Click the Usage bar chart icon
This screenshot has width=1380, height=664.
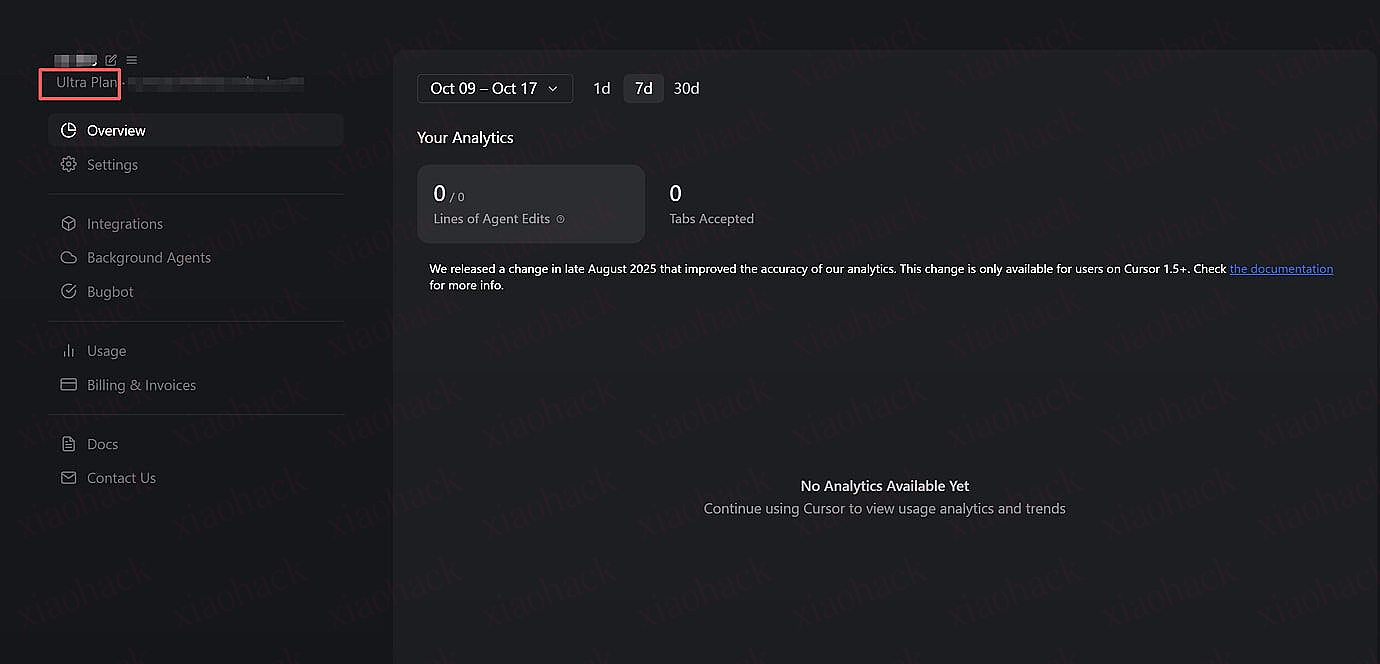(x=69, y=350)
